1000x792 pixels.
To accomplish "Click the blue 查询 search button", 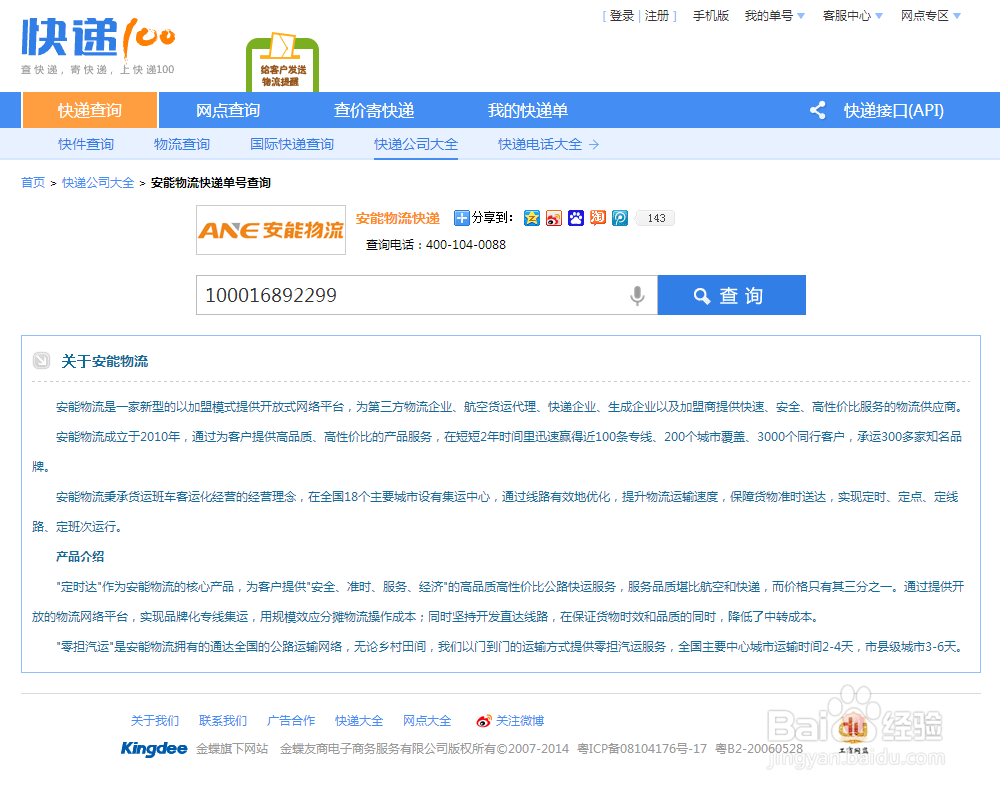I will click(732, 295).
